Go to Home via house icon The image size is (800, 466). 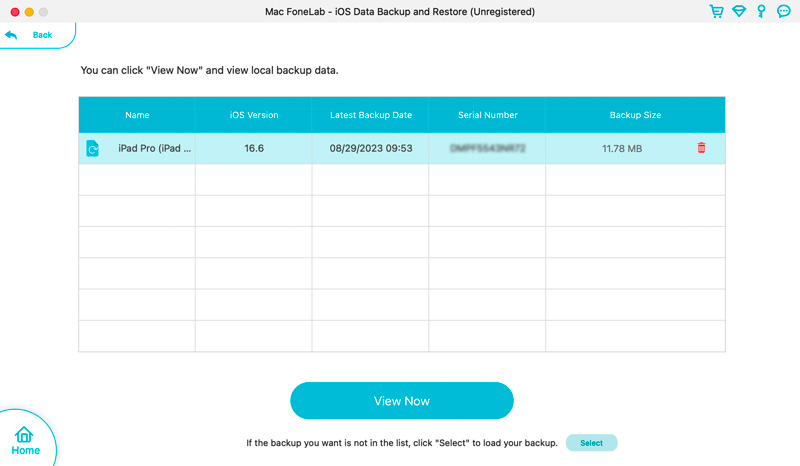pyautogui.click(x=24, y=434)
